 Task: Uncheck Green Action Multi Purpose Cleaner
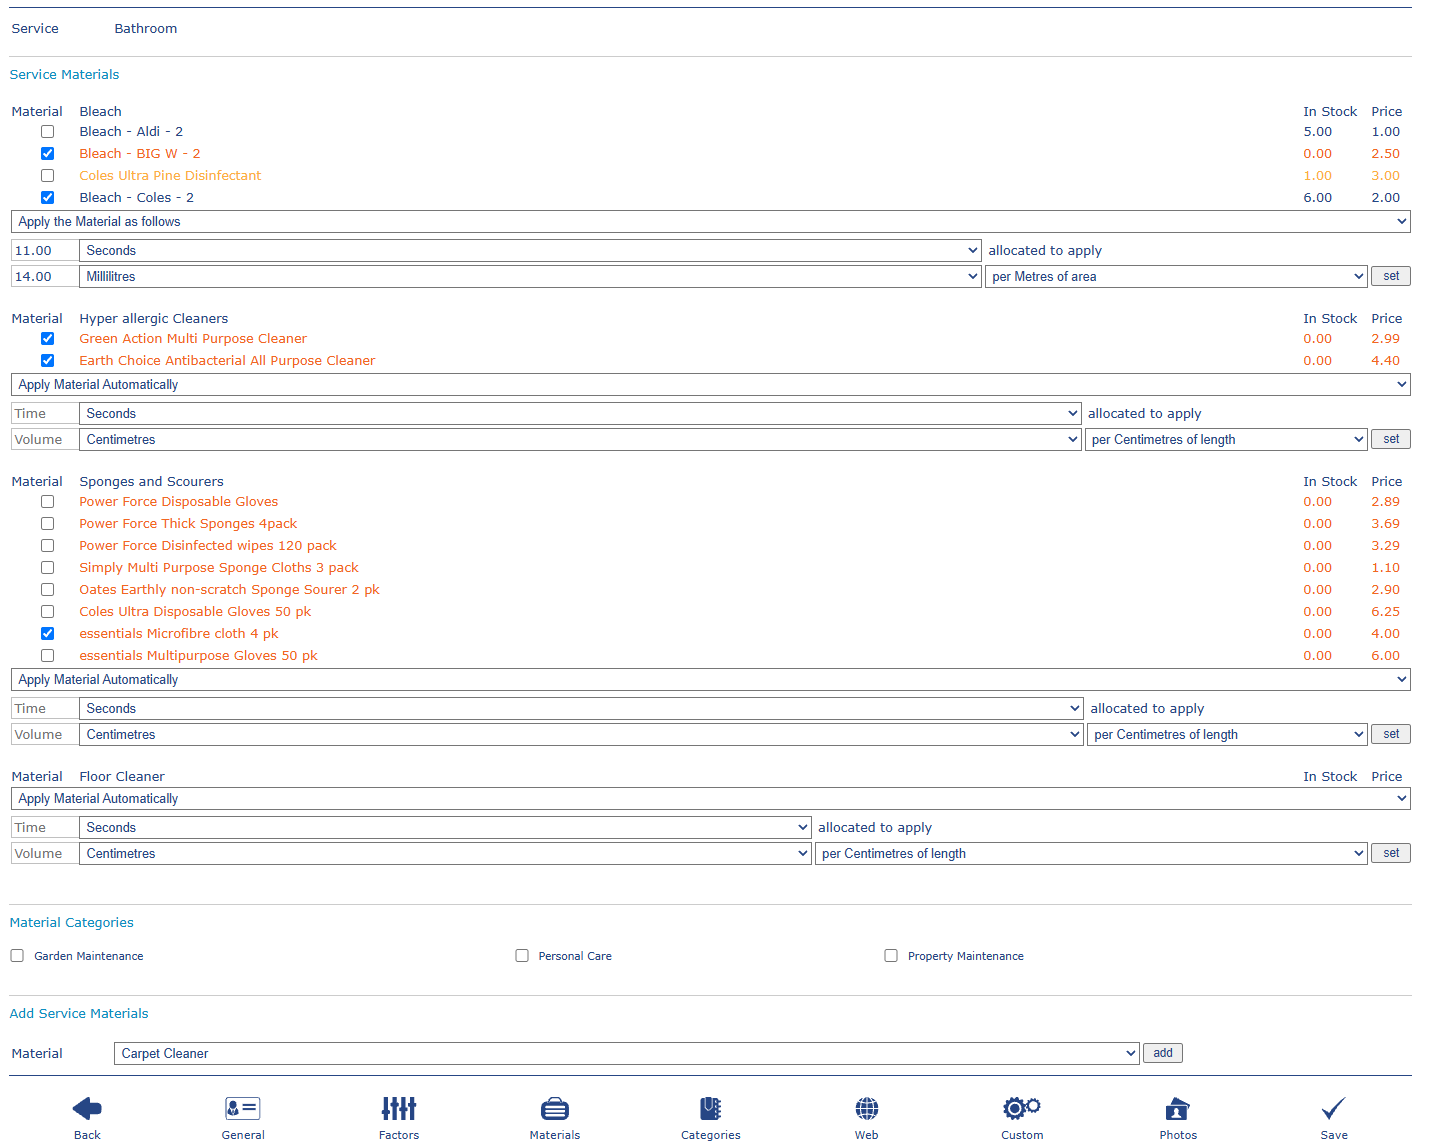coord(47,339)
